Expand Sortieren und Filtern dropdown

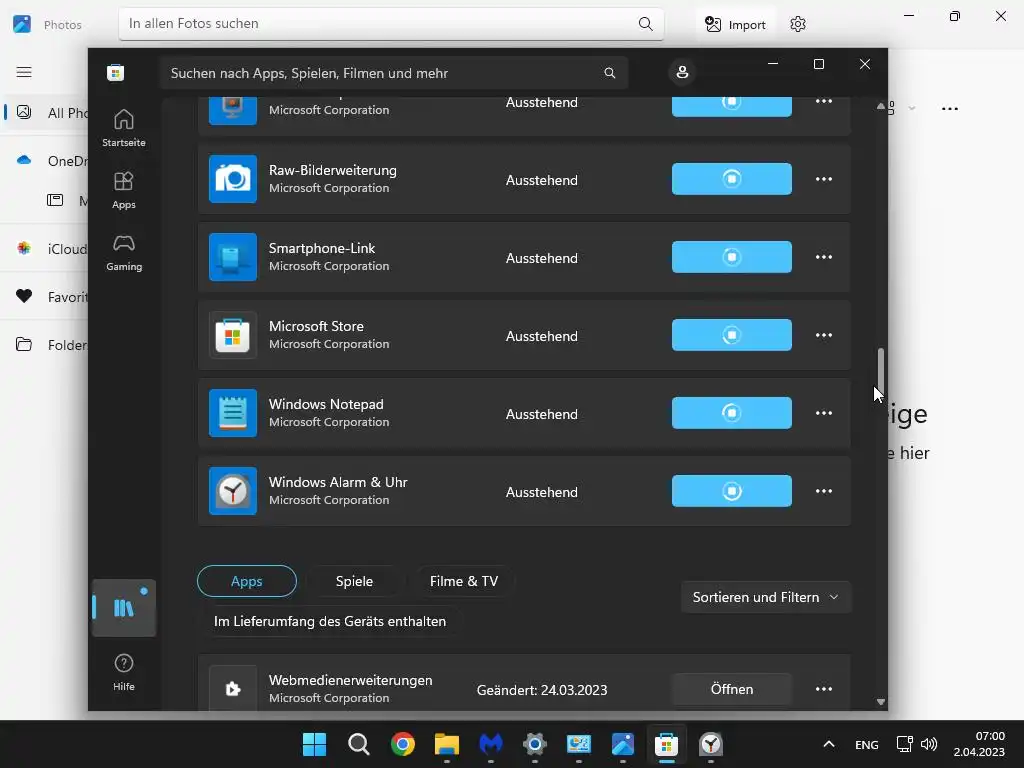765,597
